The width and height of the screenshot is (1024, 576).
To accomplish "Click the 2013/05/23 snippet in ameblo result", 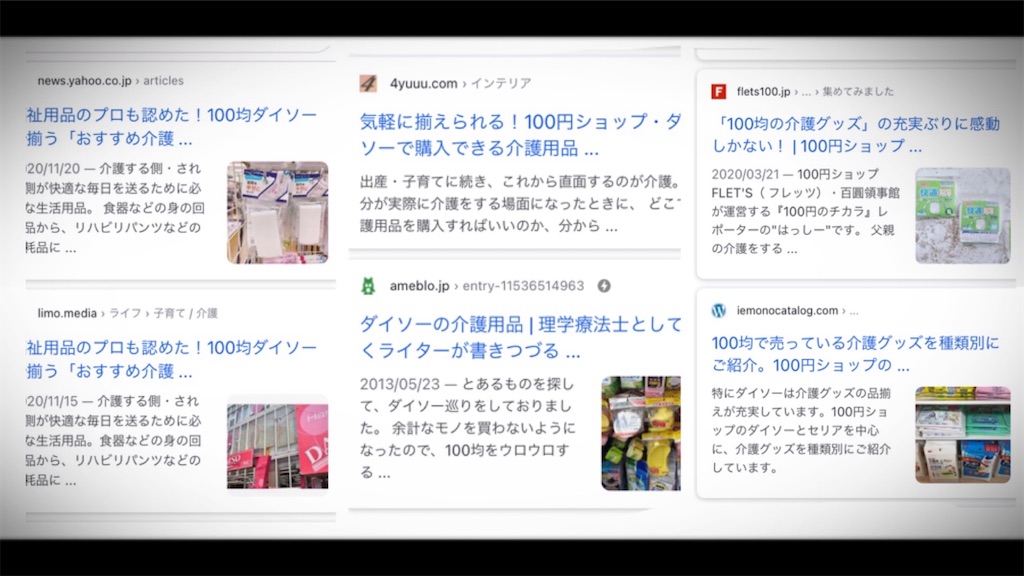I will 468,428.
